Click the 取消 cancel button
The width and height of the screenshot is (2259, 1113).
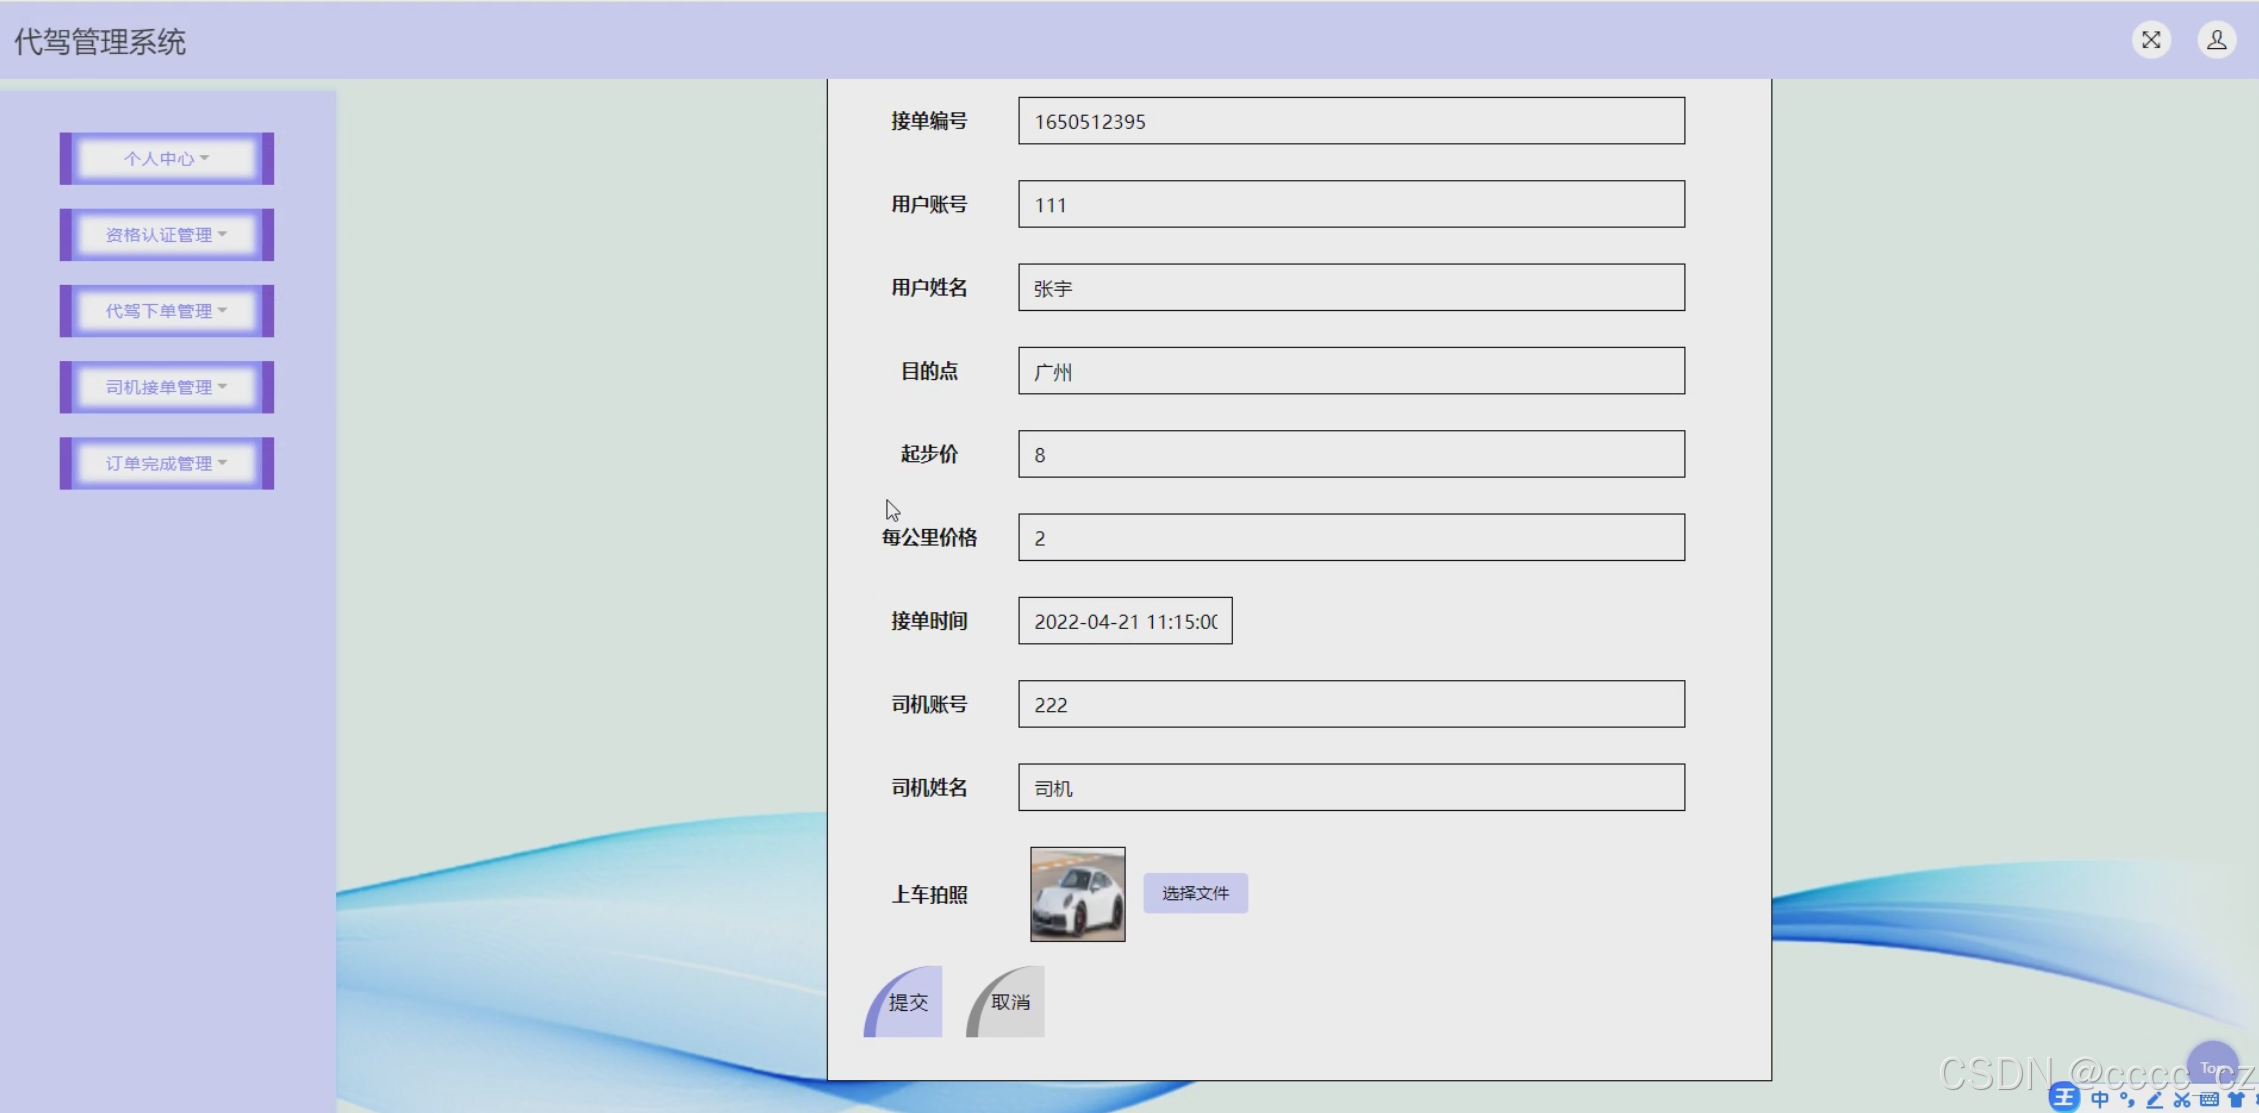(x=1008, y=1002)
